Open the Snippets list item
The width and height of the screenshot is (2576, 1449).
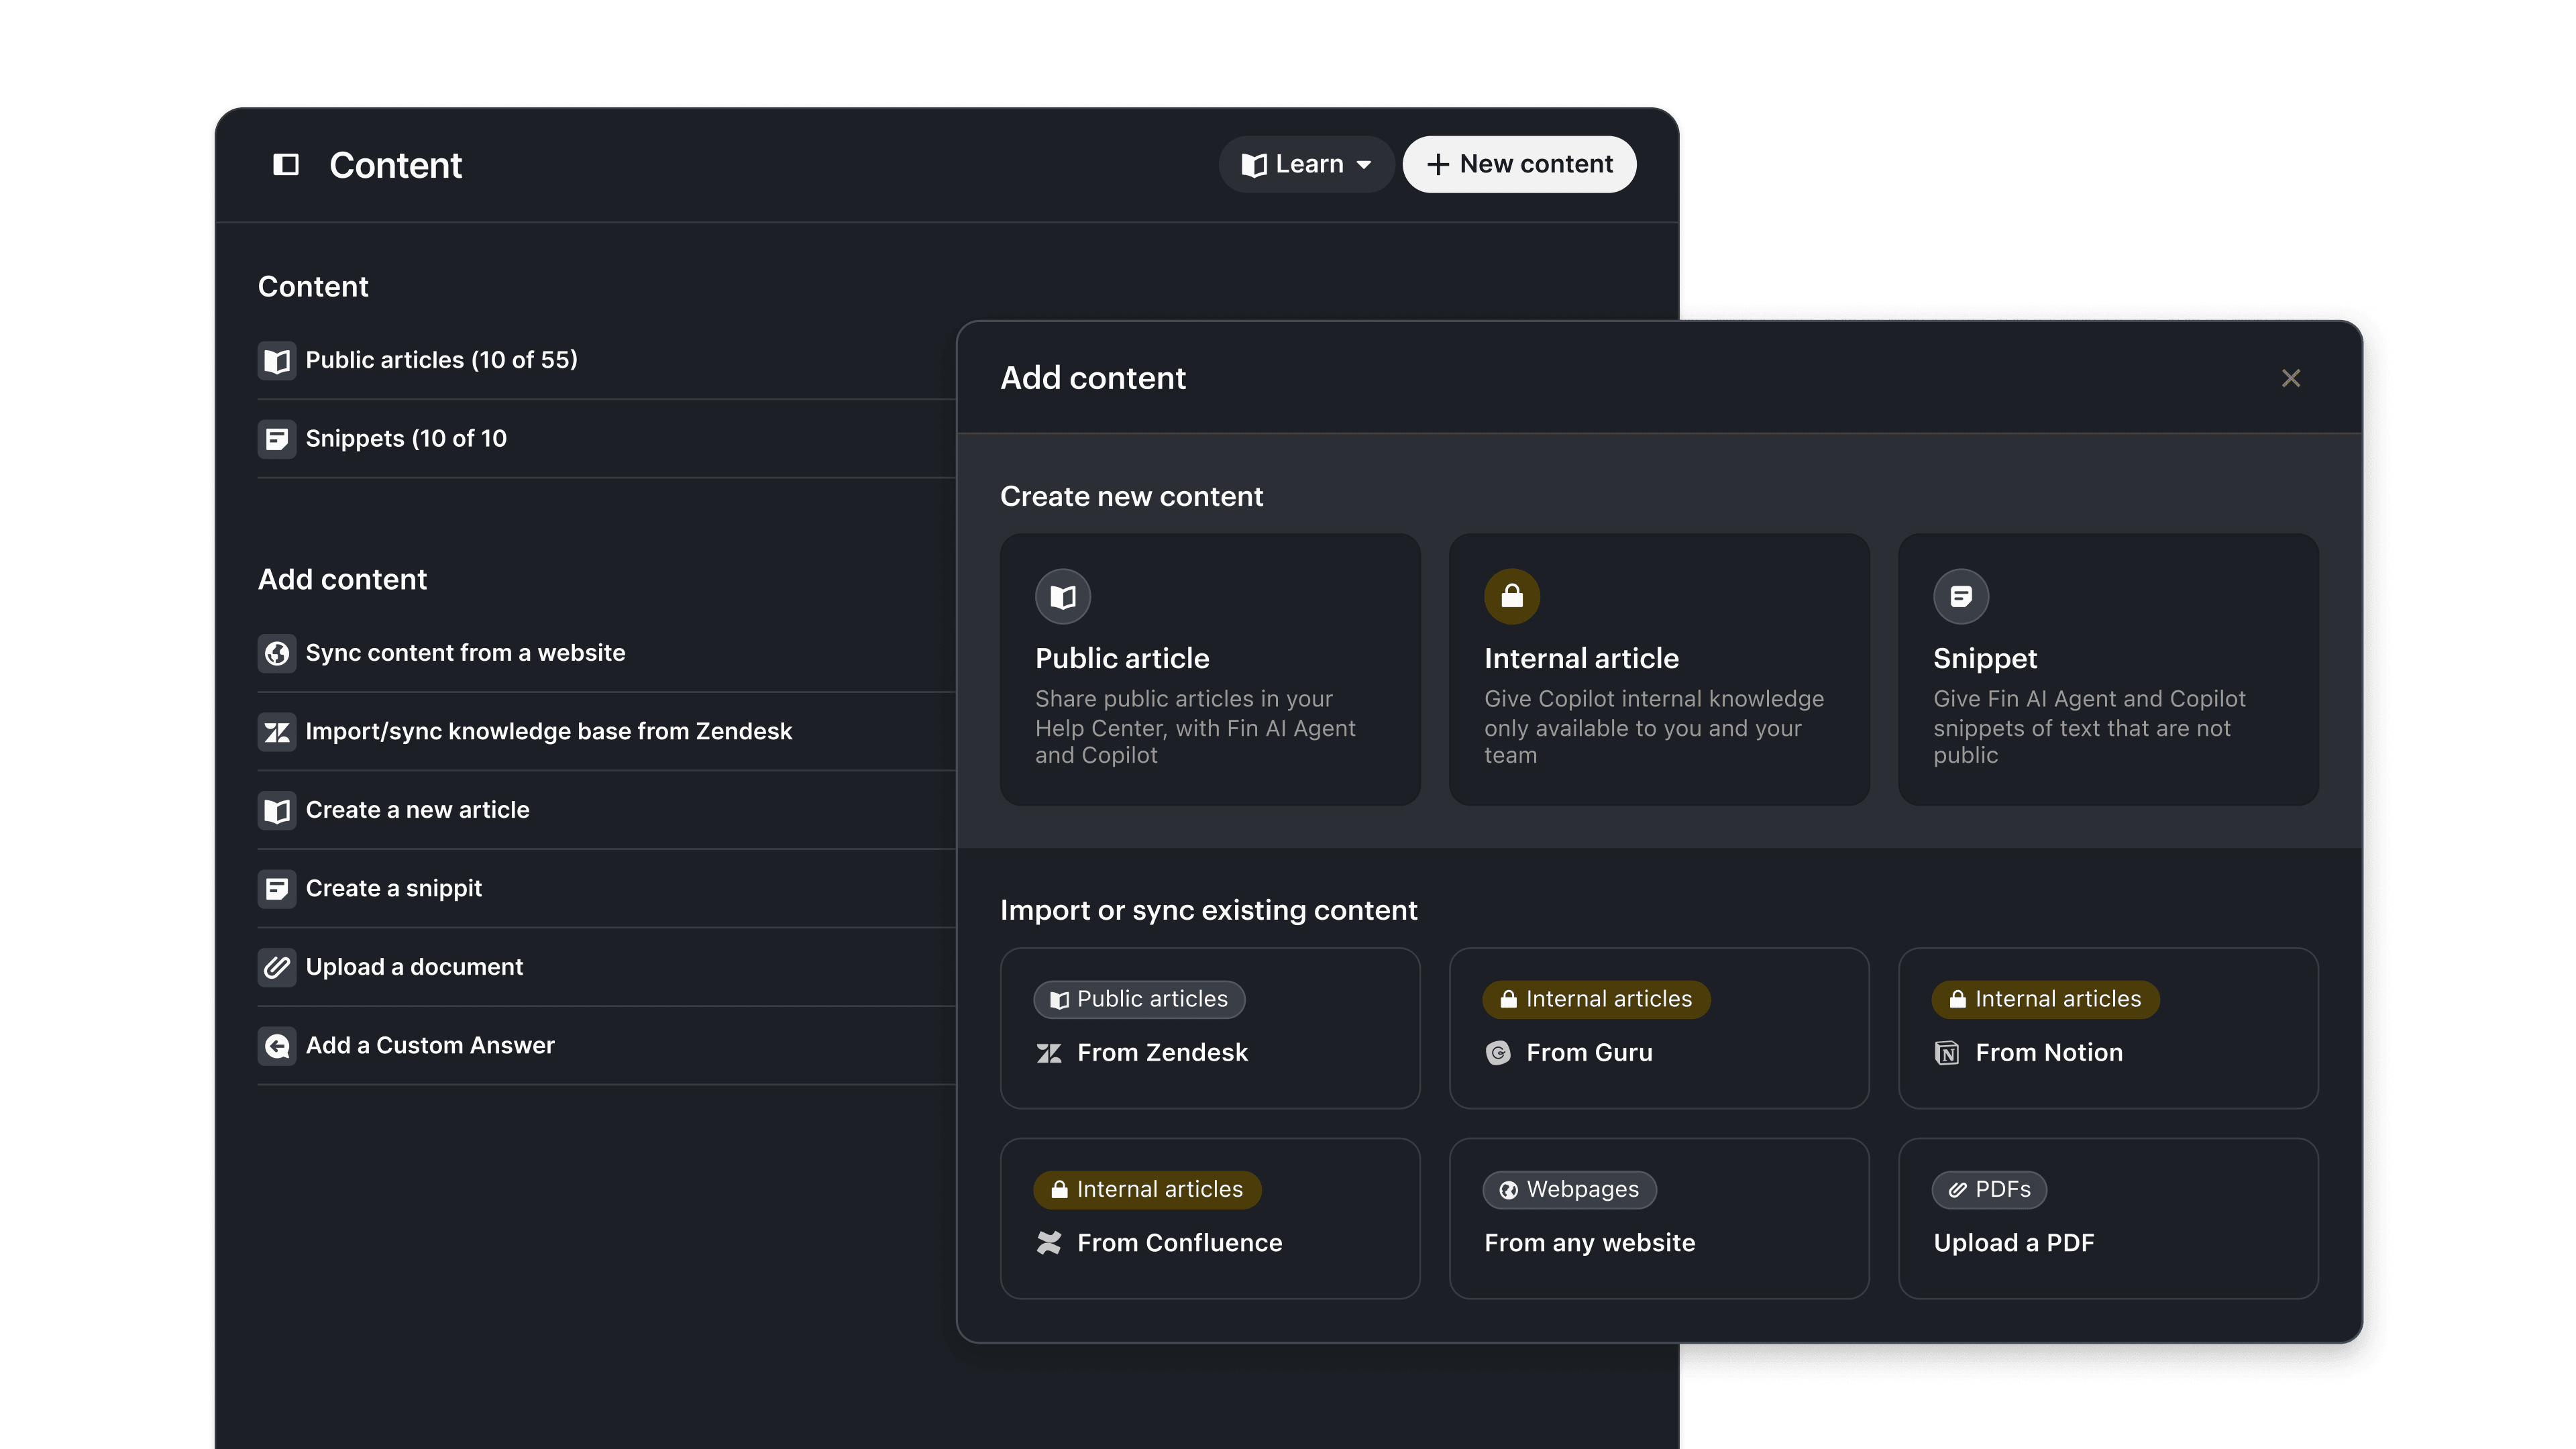405,439
